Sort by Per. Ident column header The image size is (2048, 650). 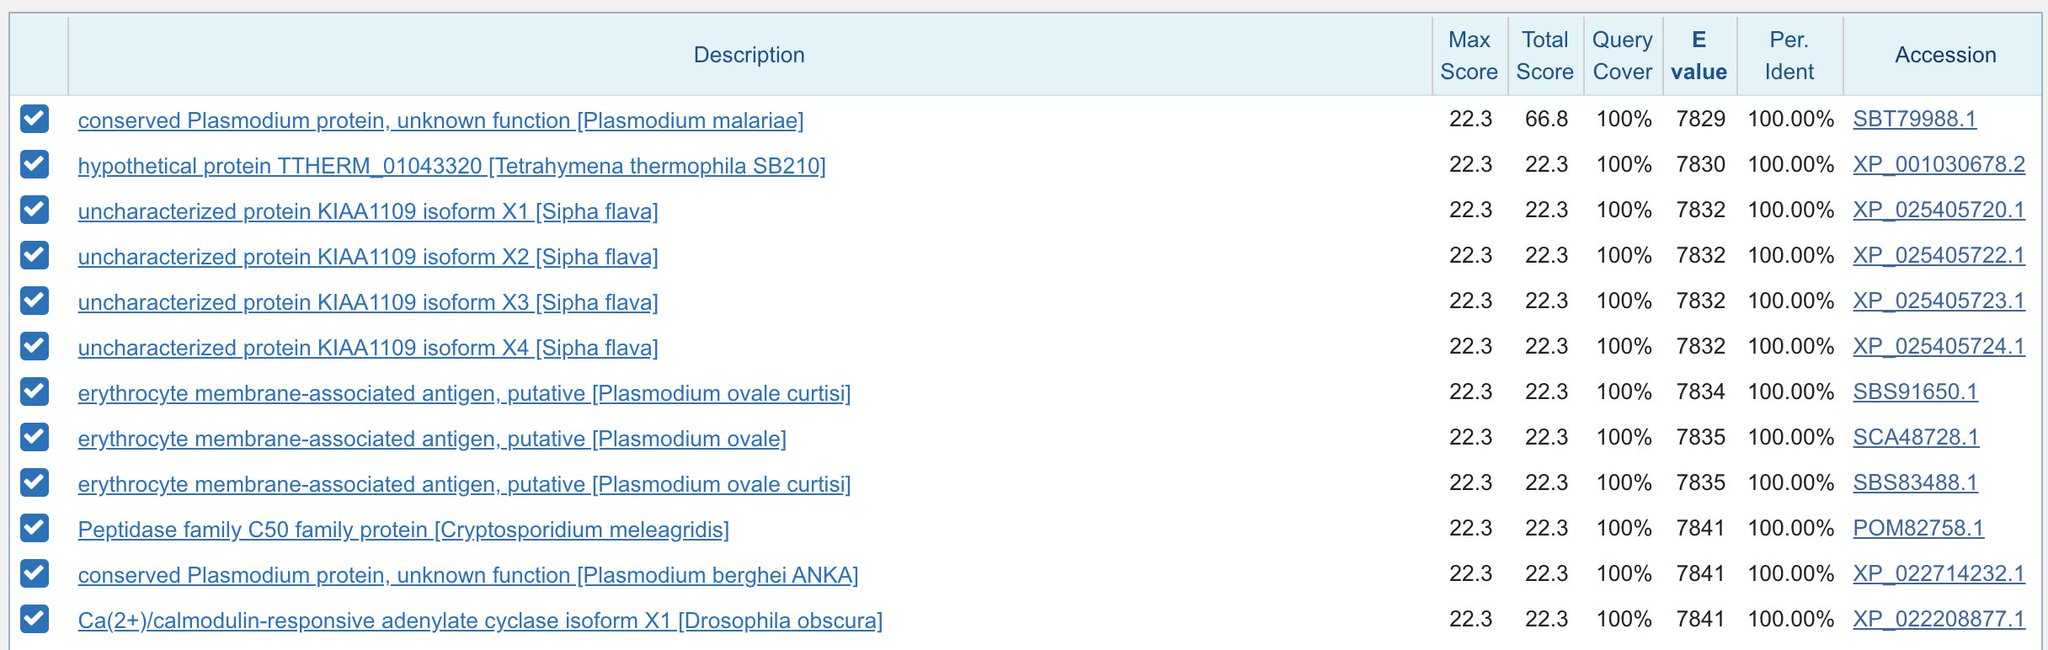point(1789,55)
